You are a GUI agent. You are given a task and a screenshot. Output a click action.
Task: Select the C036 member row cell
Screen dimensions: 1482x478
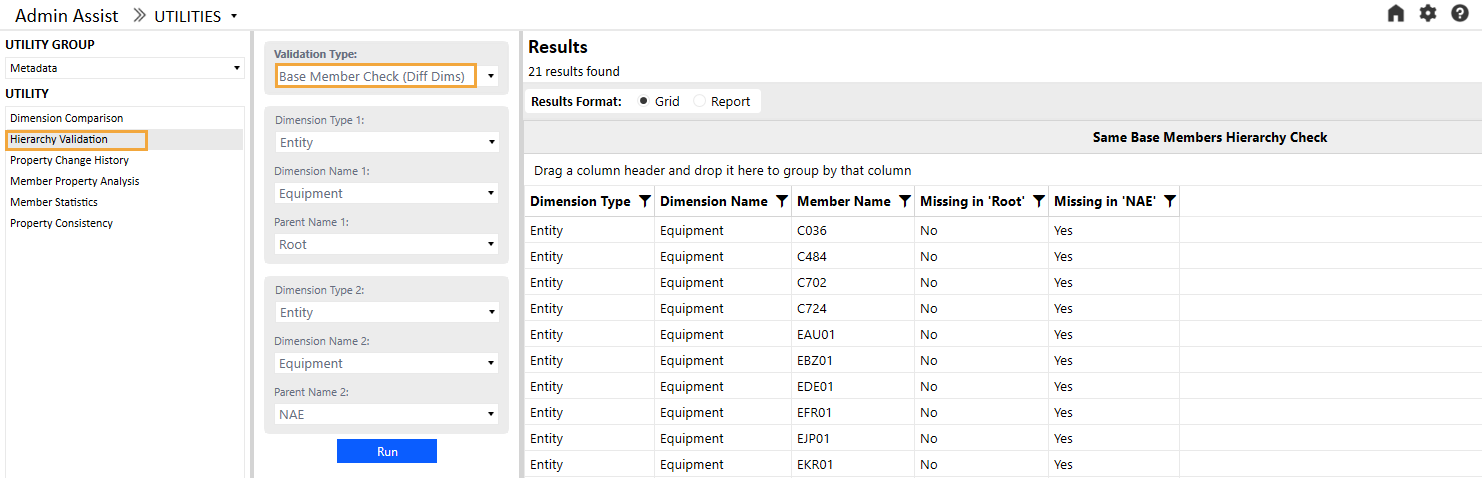tap(812, 231)
